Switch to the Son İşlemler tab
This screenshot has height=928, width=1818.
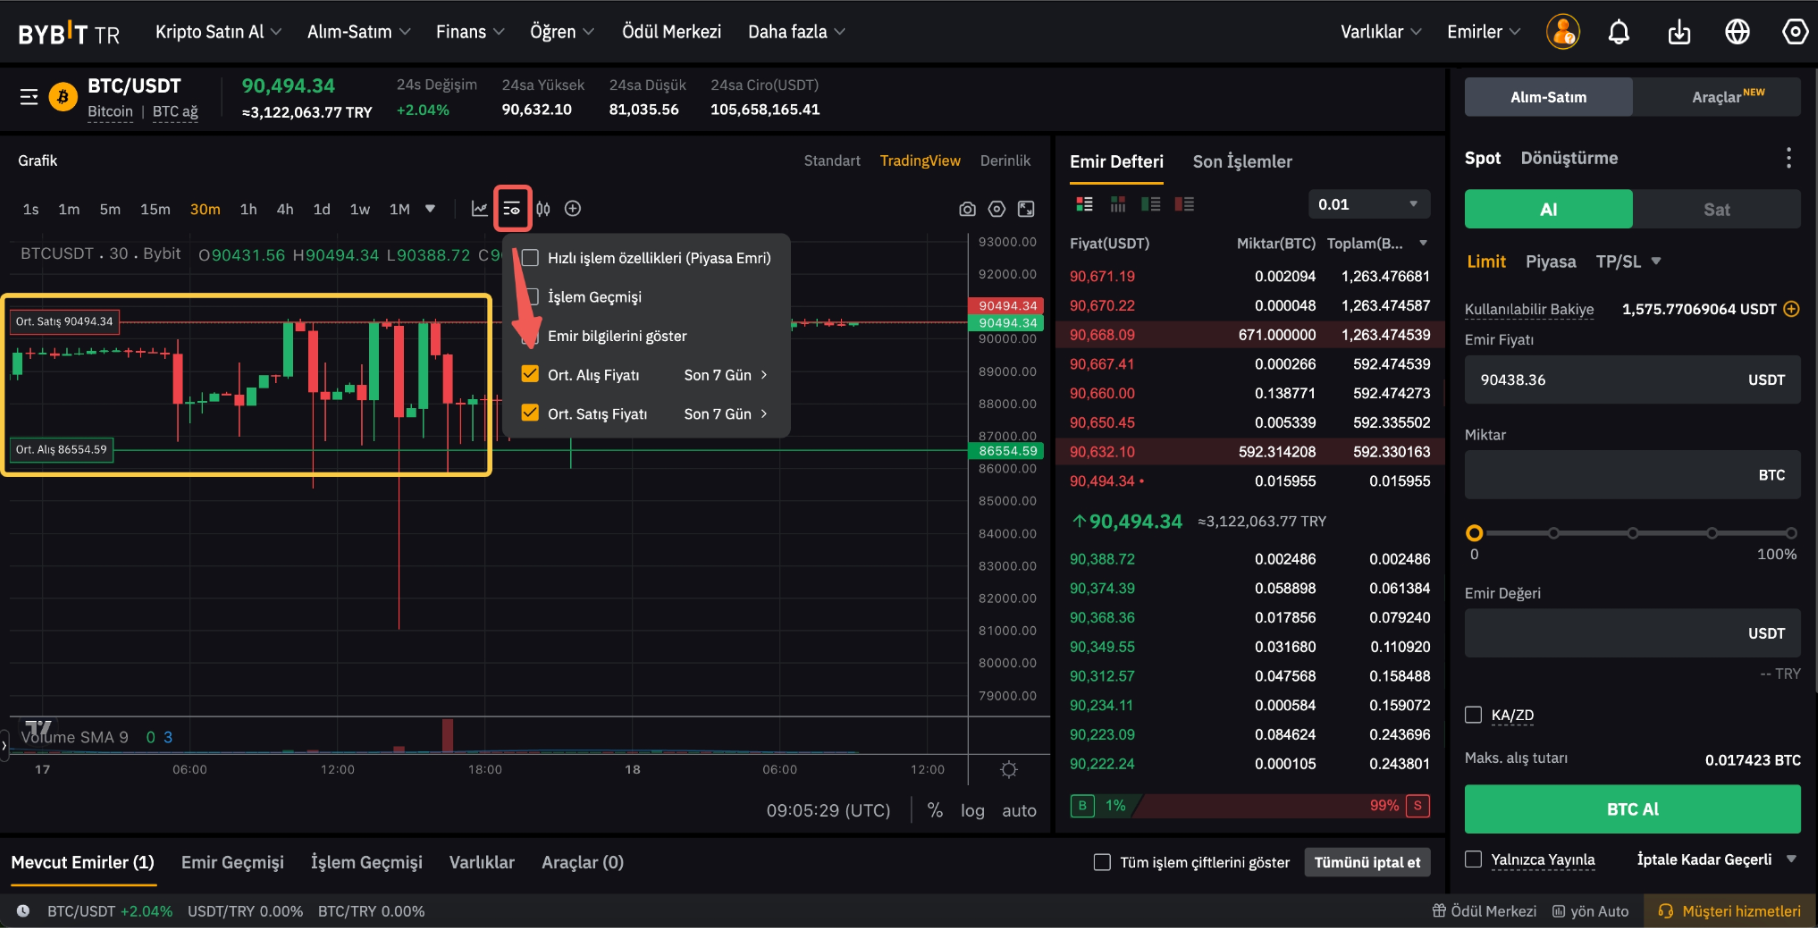[1242, 162]
